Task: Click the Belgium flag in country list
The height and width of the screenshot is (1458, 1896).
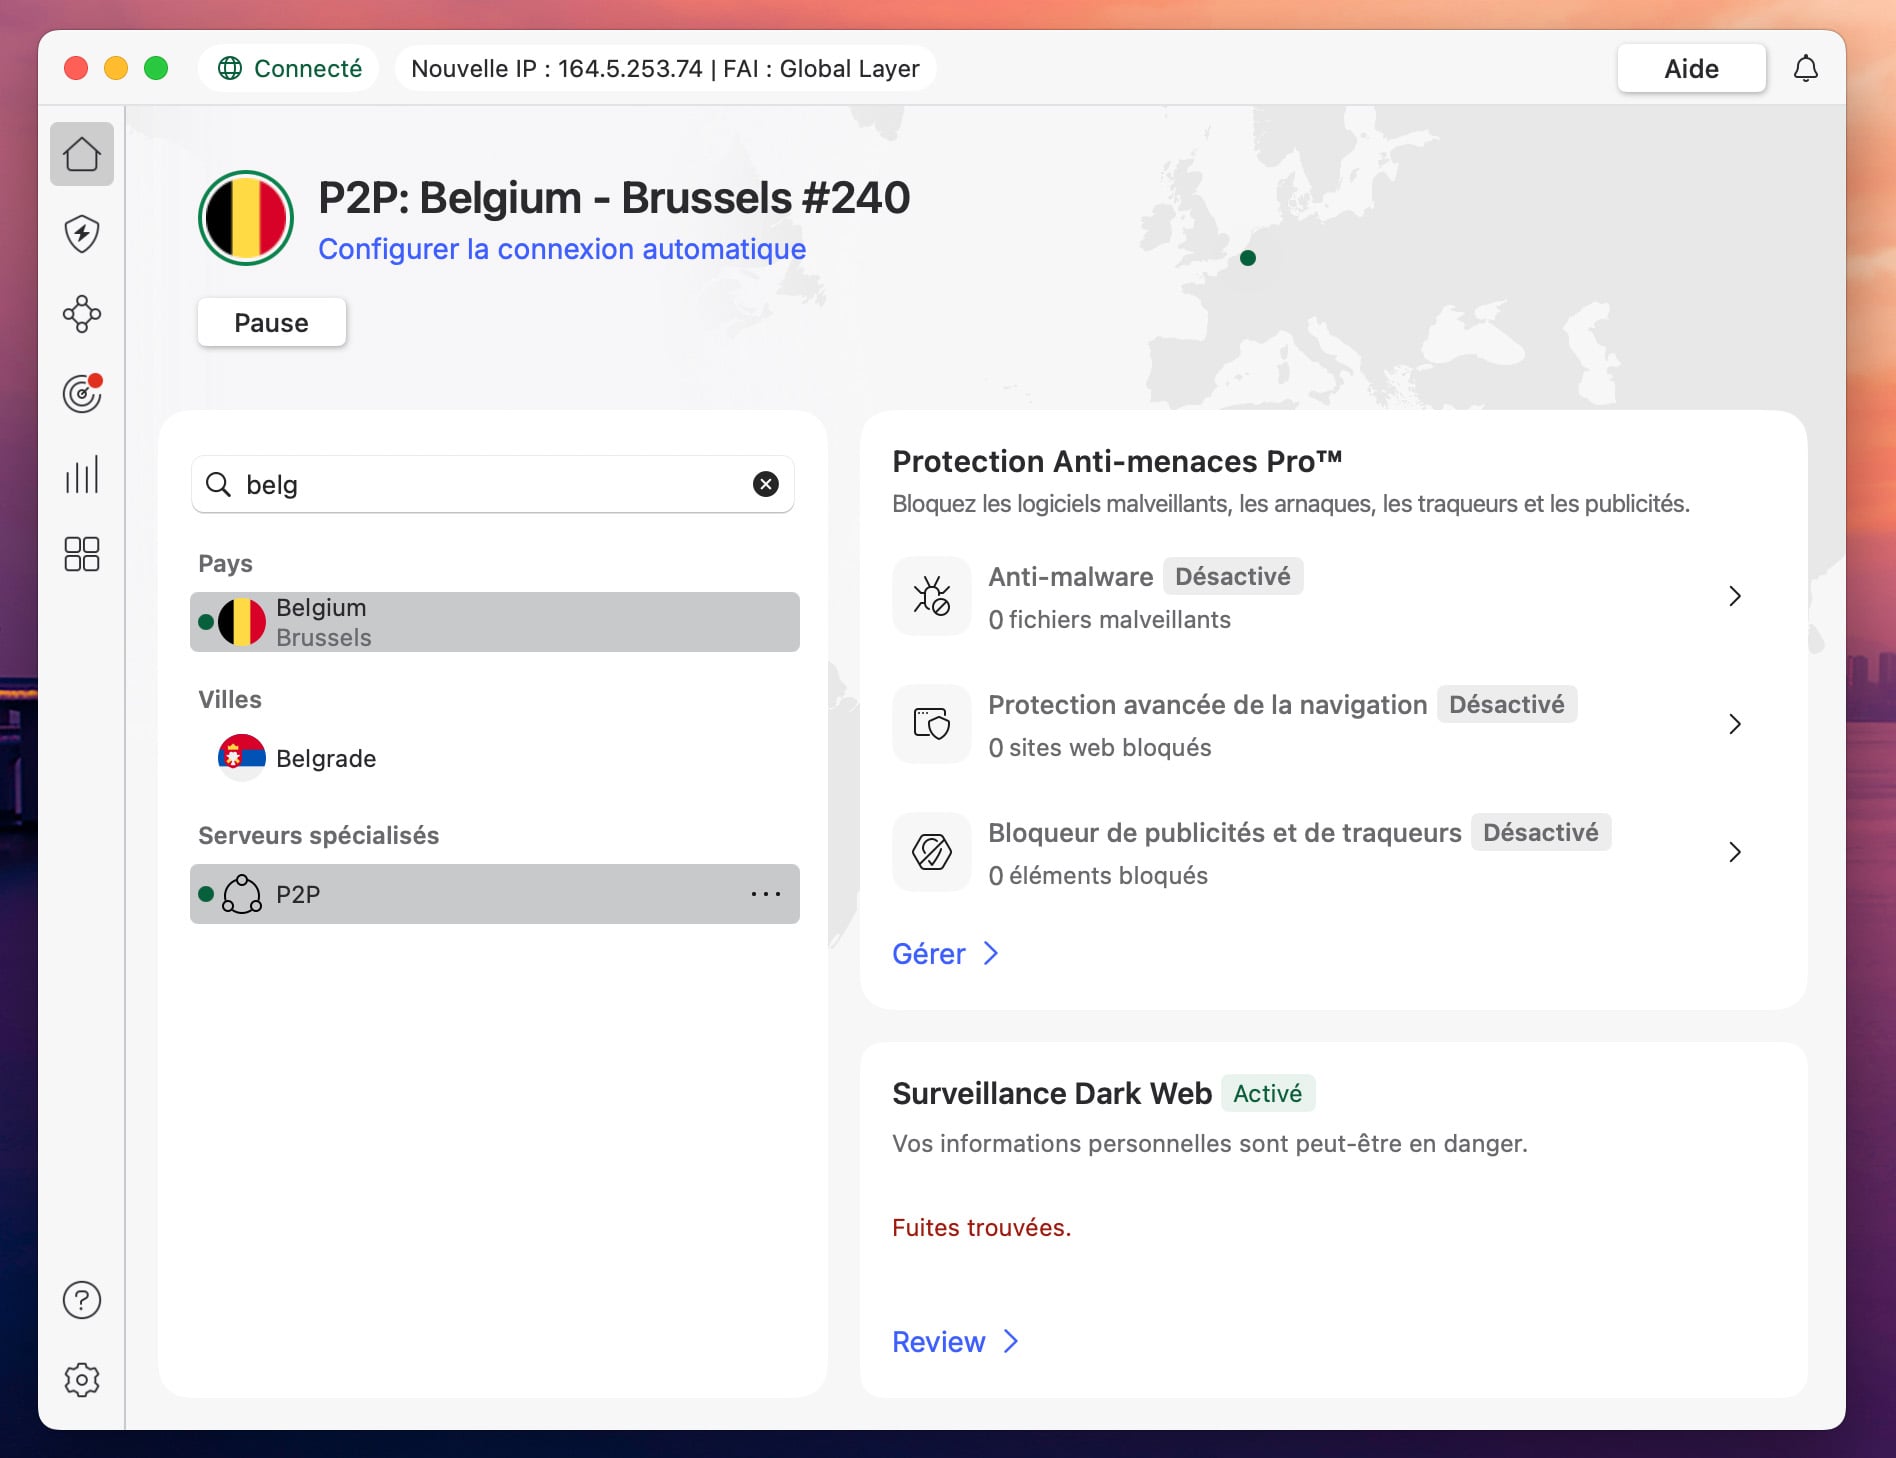Action: (242, 622)
